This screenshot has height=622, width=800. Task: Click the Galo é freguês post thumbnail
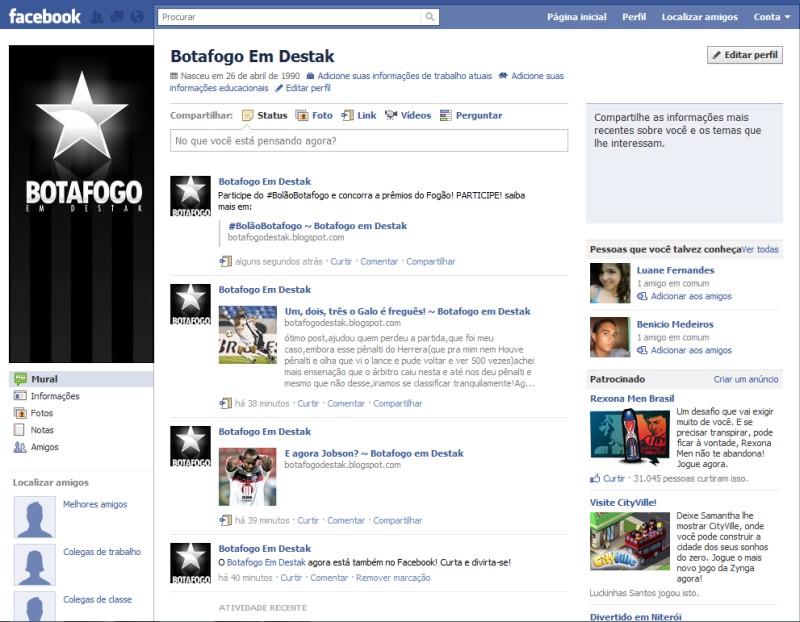pos(248,335)
